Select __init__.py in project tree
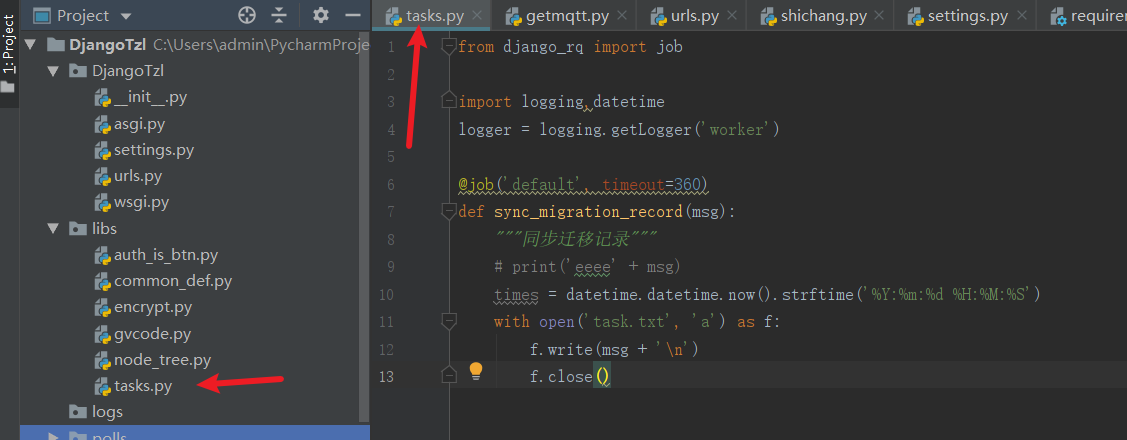Image resolution: width=1127 pixels, height=440 pixels. pyautogui.click(x=150, y=97)
